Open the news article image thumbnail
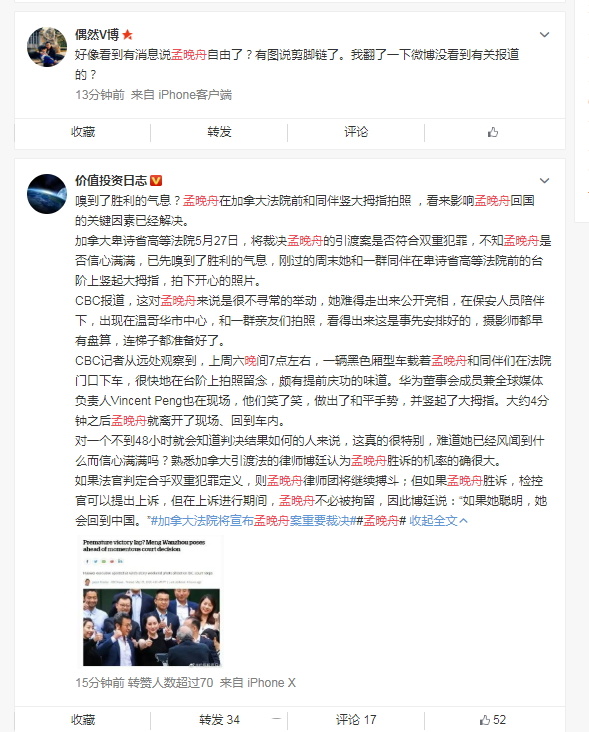Viewport: 589px width, 732px height. 149,601
